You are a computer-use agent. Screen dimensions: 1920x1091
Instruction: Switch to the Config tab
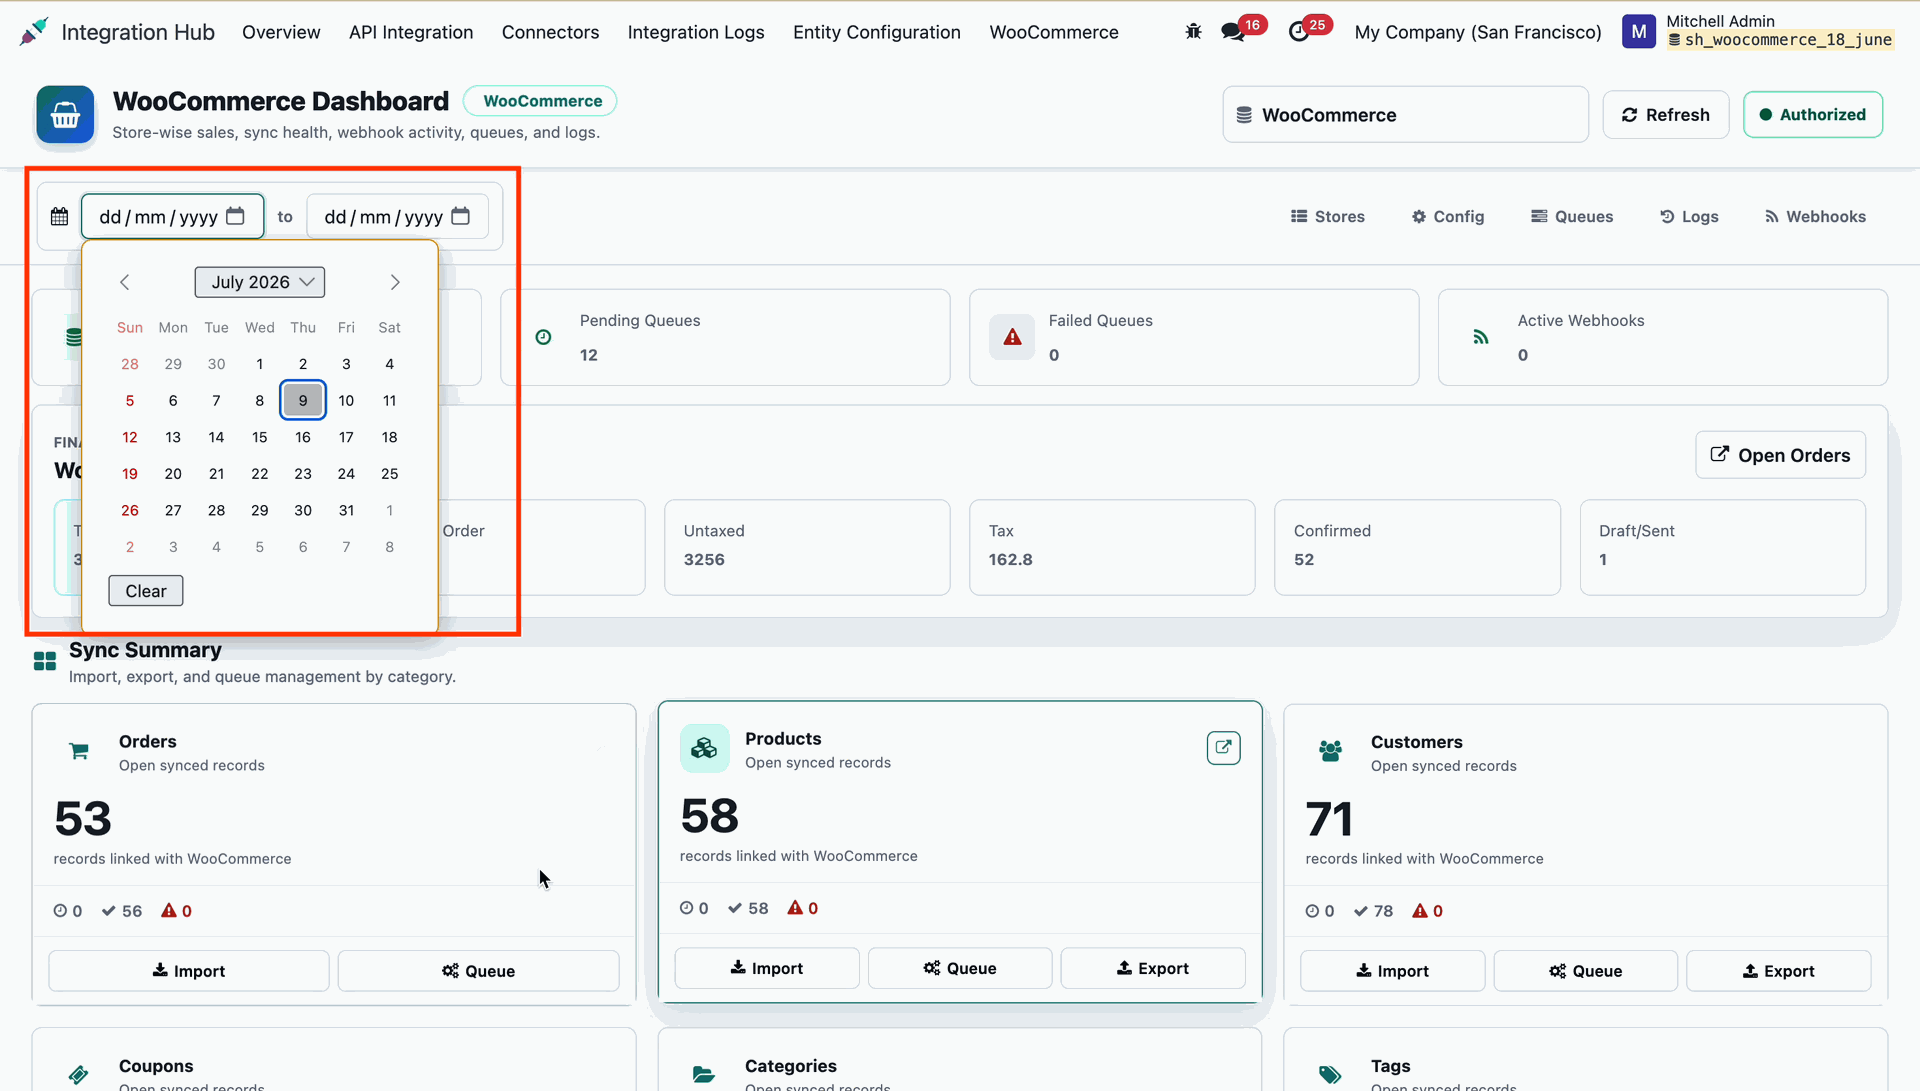coord(1448,216)
